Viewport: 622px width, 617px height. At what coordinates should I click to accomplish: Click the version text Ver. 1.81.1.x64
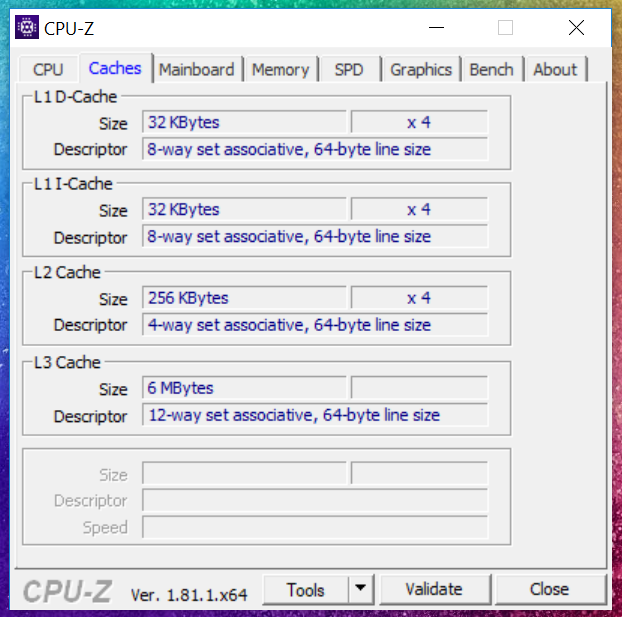(189, 595)
